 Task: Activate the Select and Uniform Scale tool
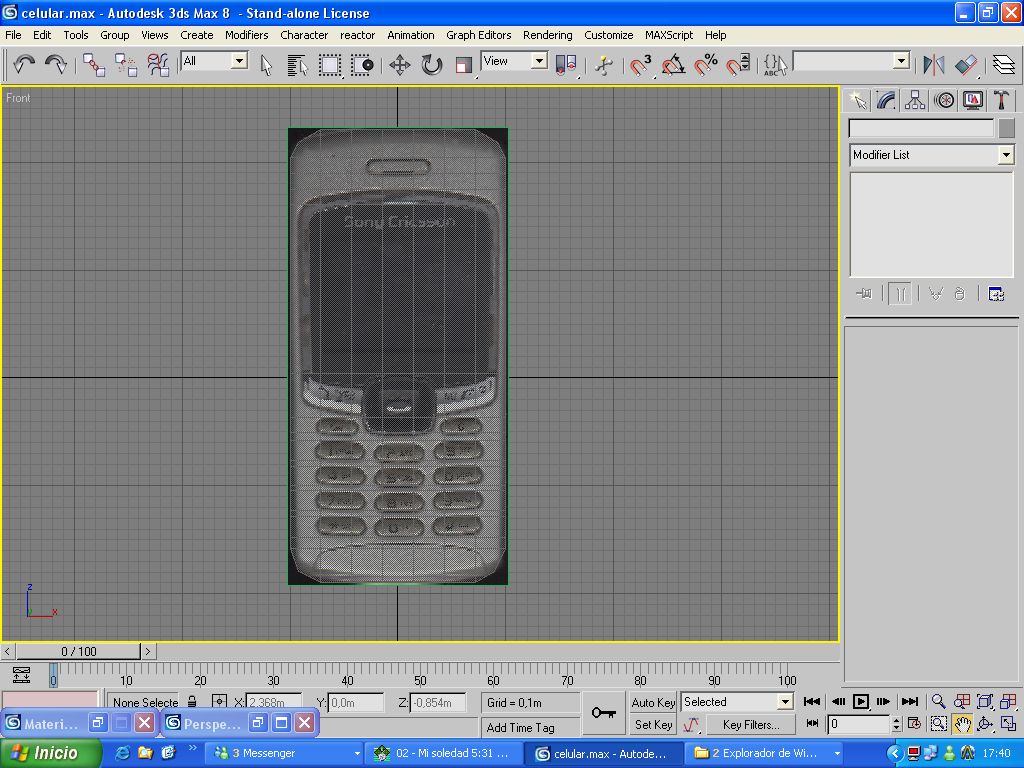[464, 65]
